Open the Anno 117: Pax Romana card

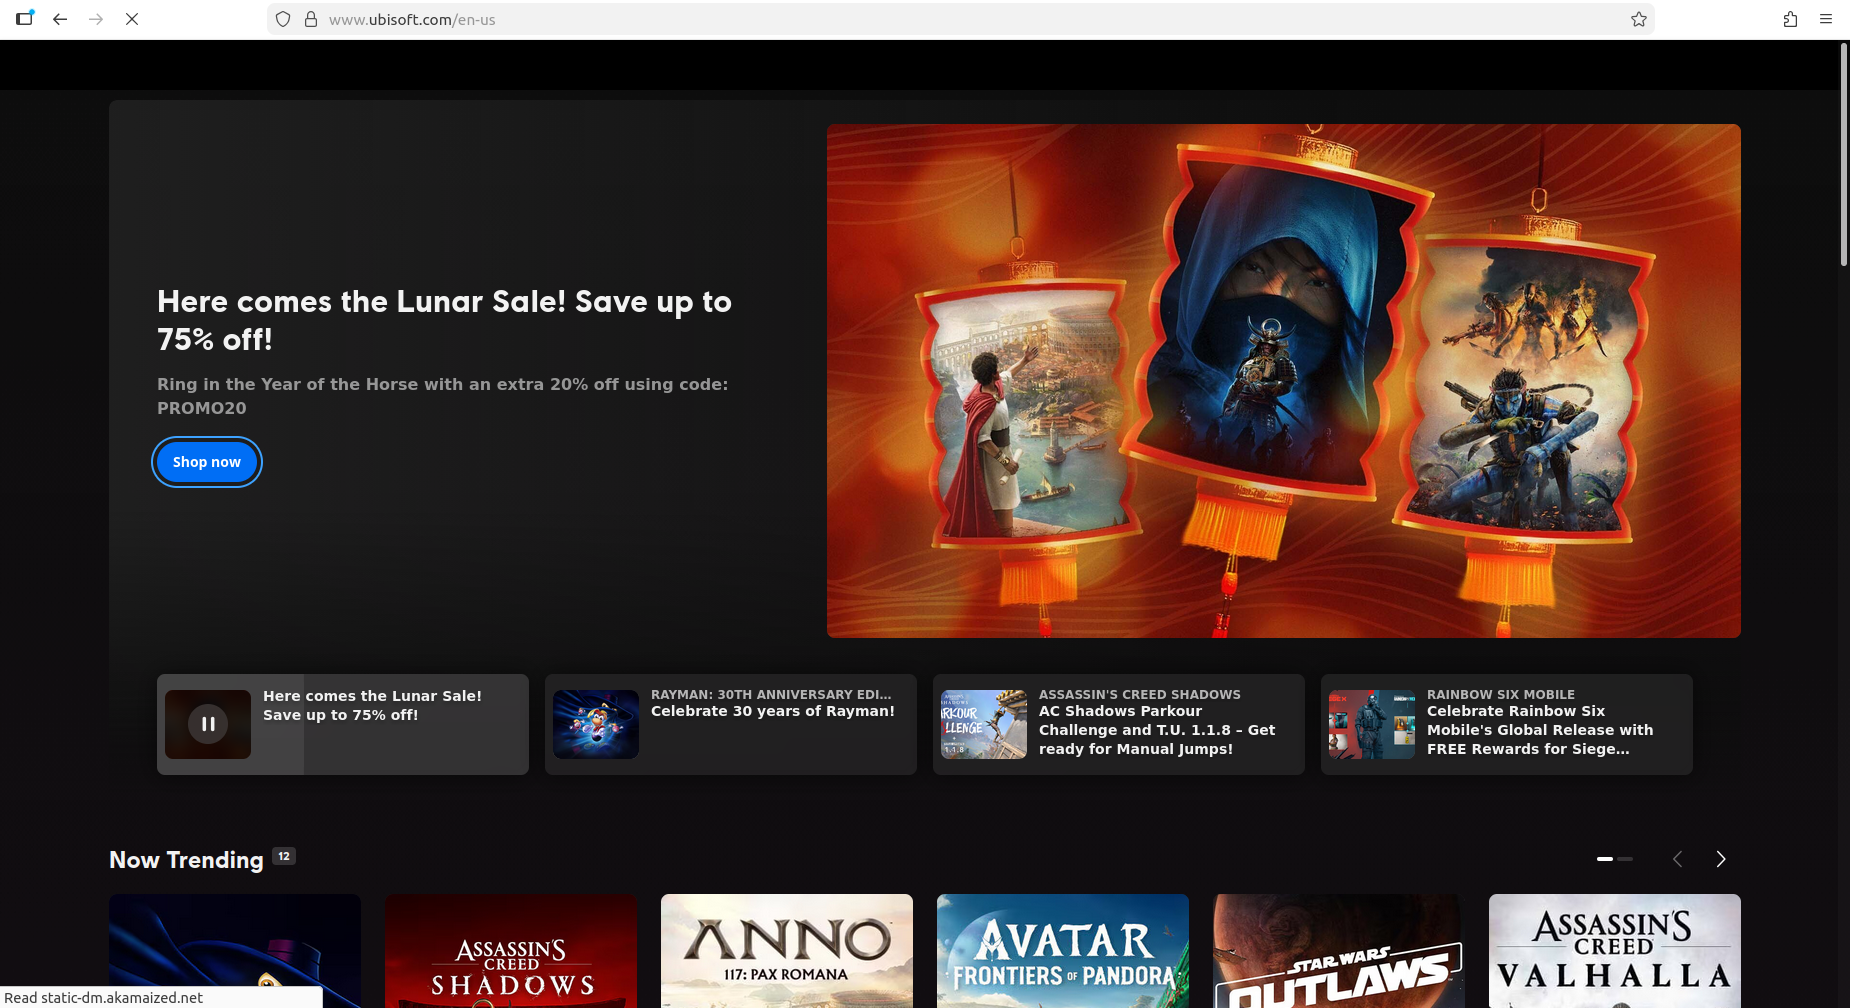(x=786, y=950)
